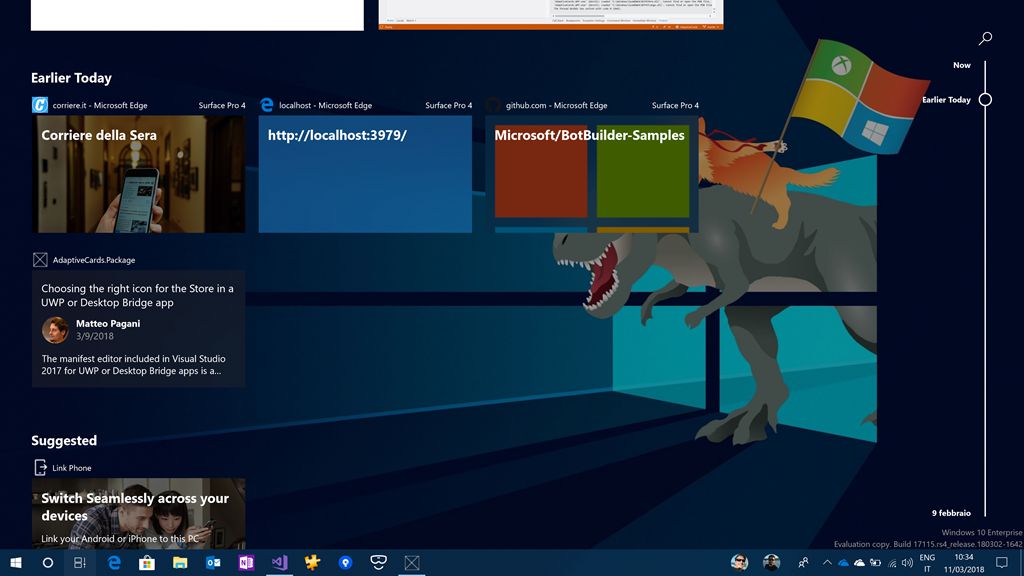Click the Edge icon beside localhost title

(266, 104)
